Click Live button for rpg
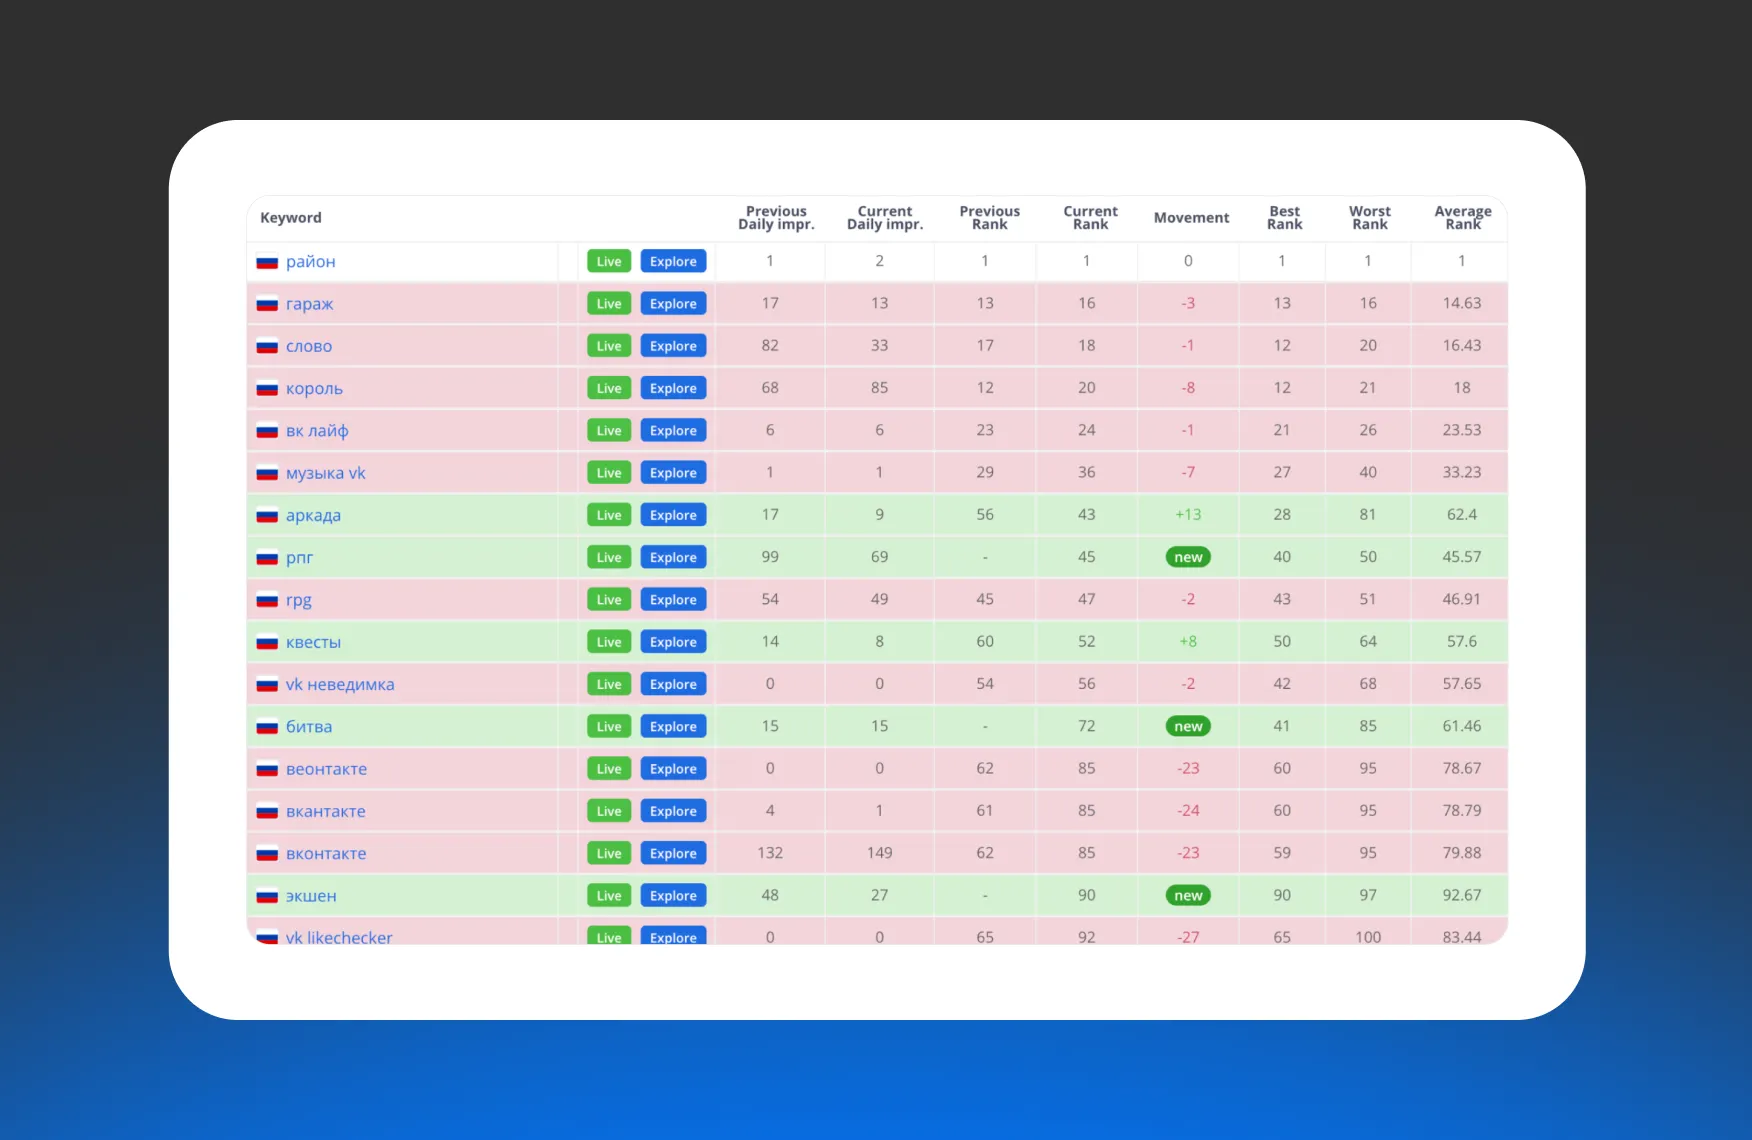This screenshot has width=1752, height=1140. [x=609, y=599]
